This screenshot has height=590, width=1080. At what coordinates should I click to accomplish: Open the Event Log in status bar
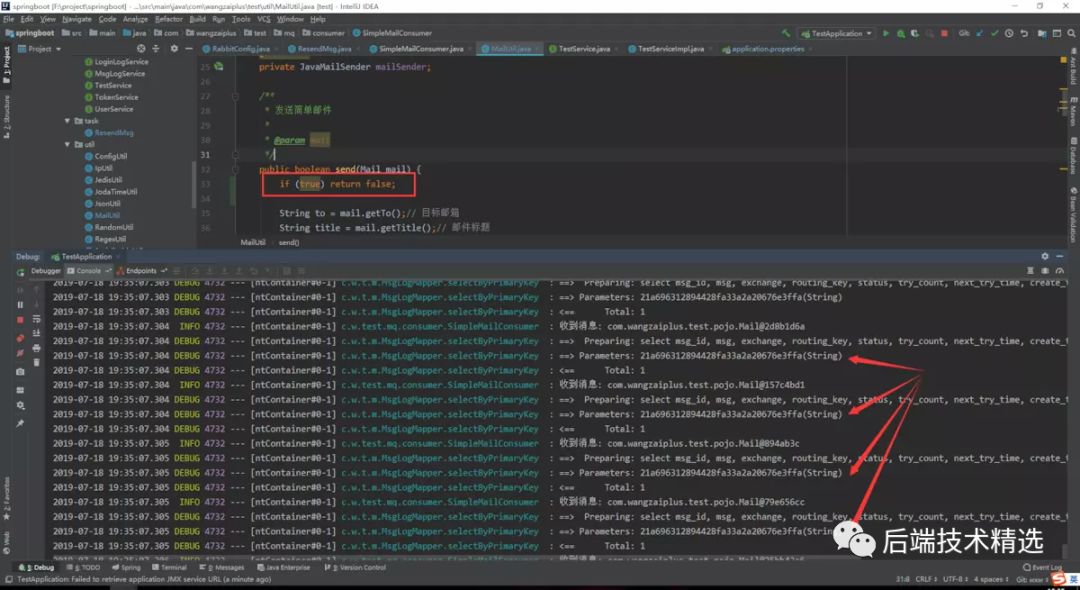(1042, 567)
